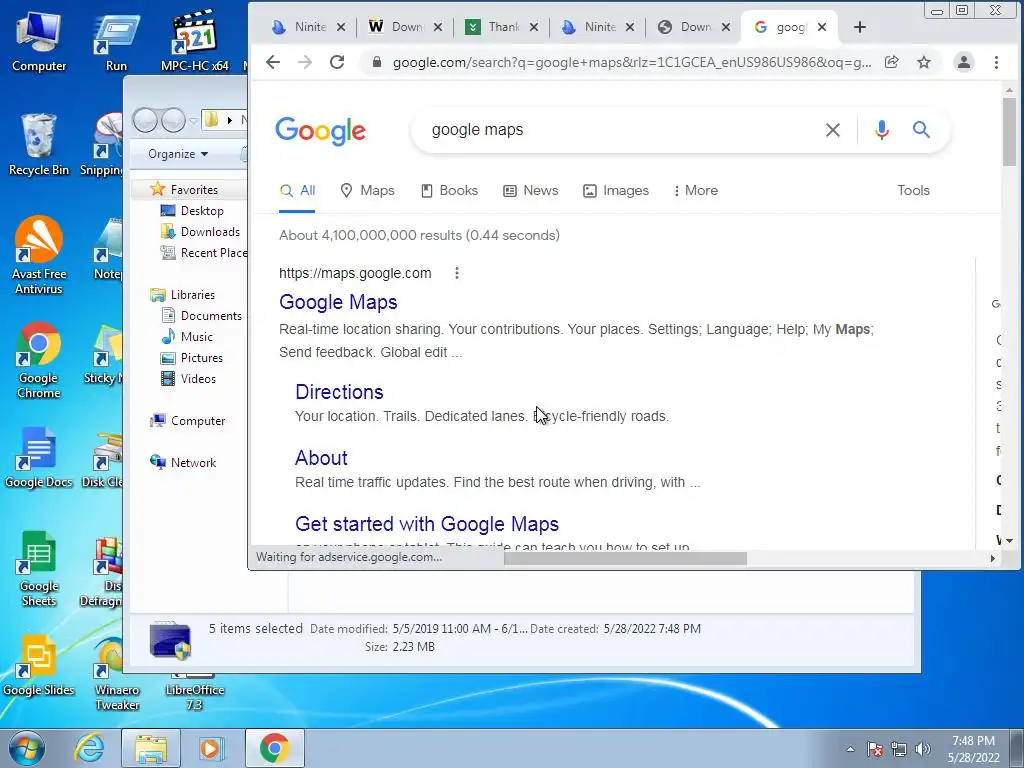The width and height of the screenshot is (1024, 768).
Task: Open the search Tools button
Action: pyautogui.click(x=913, y=191)
